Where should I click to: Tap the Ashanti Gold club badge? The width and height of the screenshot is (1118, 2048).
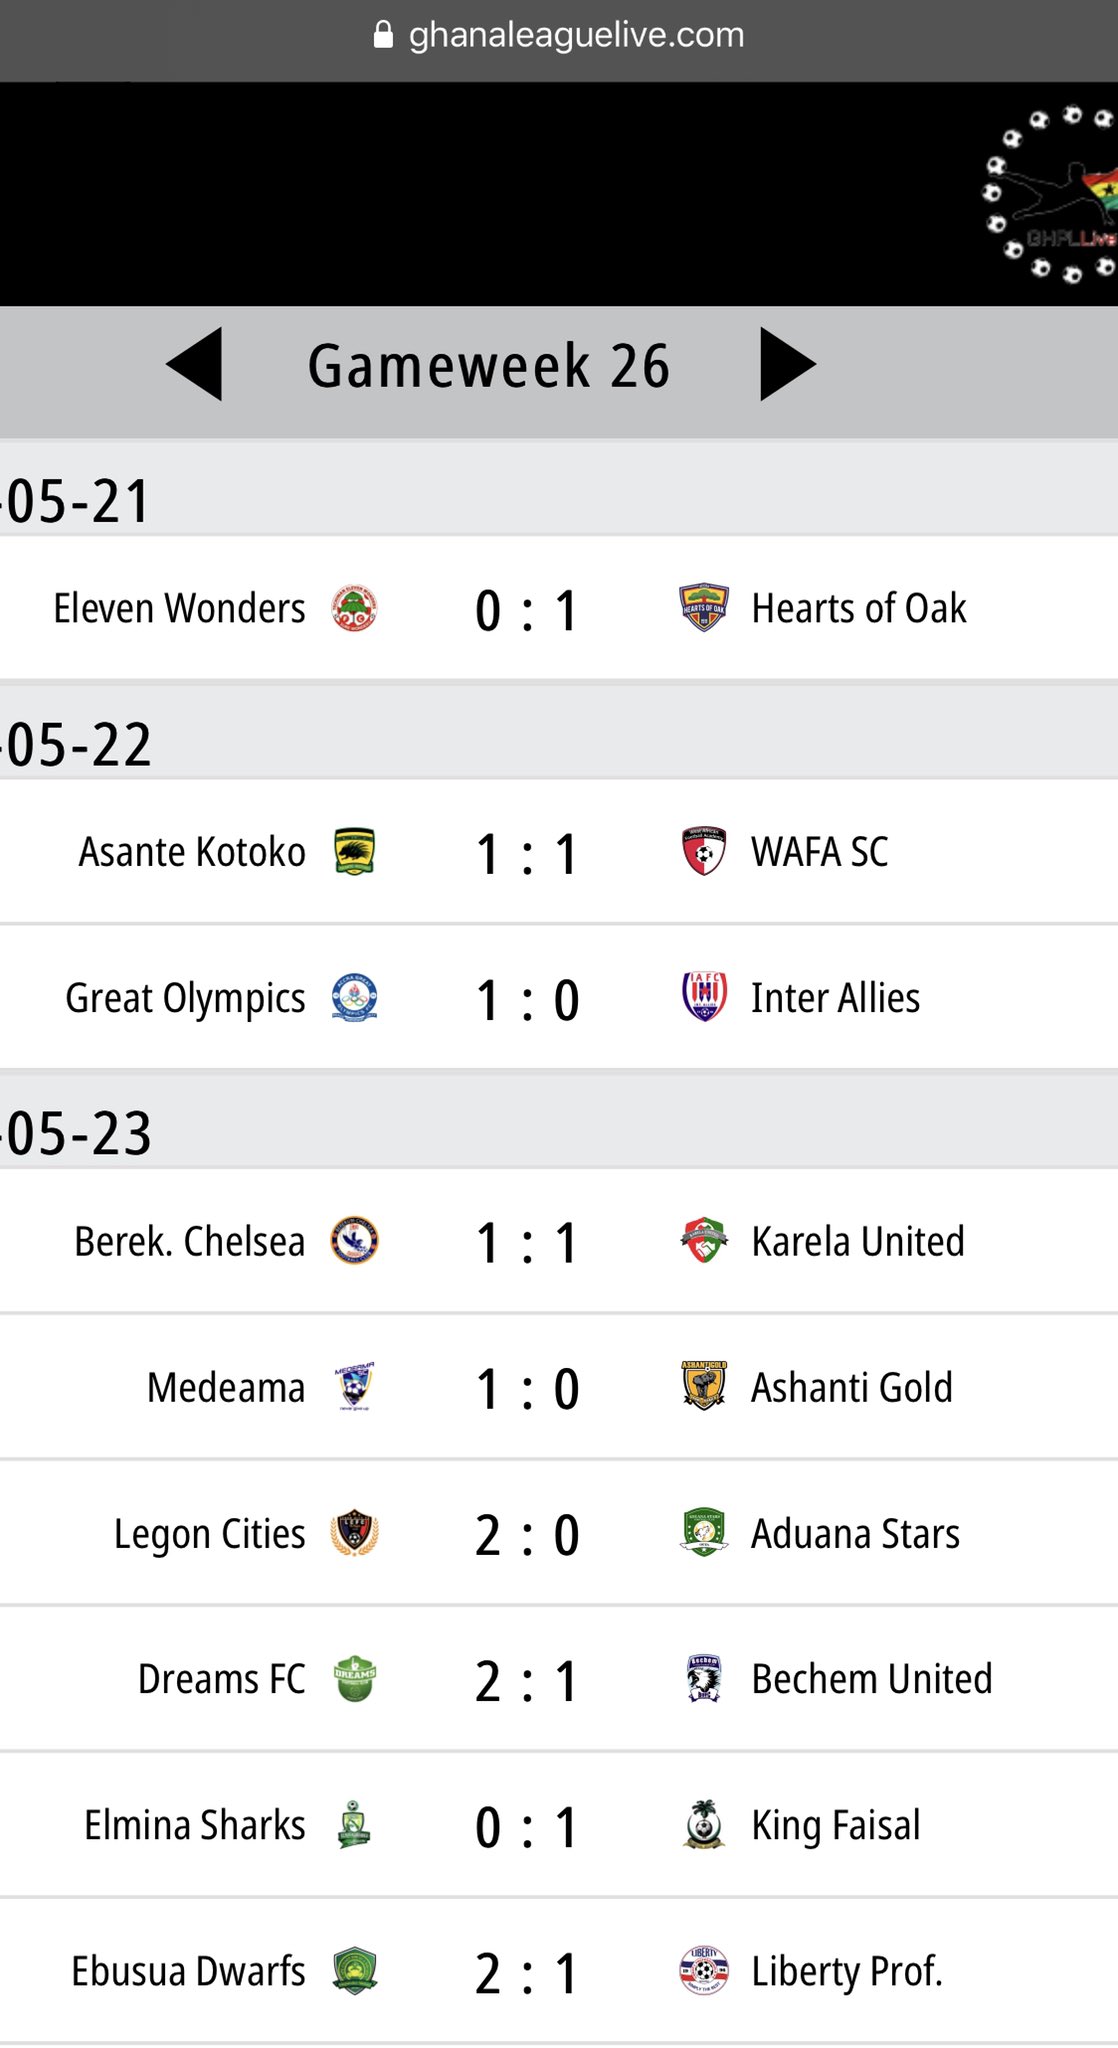click(704, 1386)
